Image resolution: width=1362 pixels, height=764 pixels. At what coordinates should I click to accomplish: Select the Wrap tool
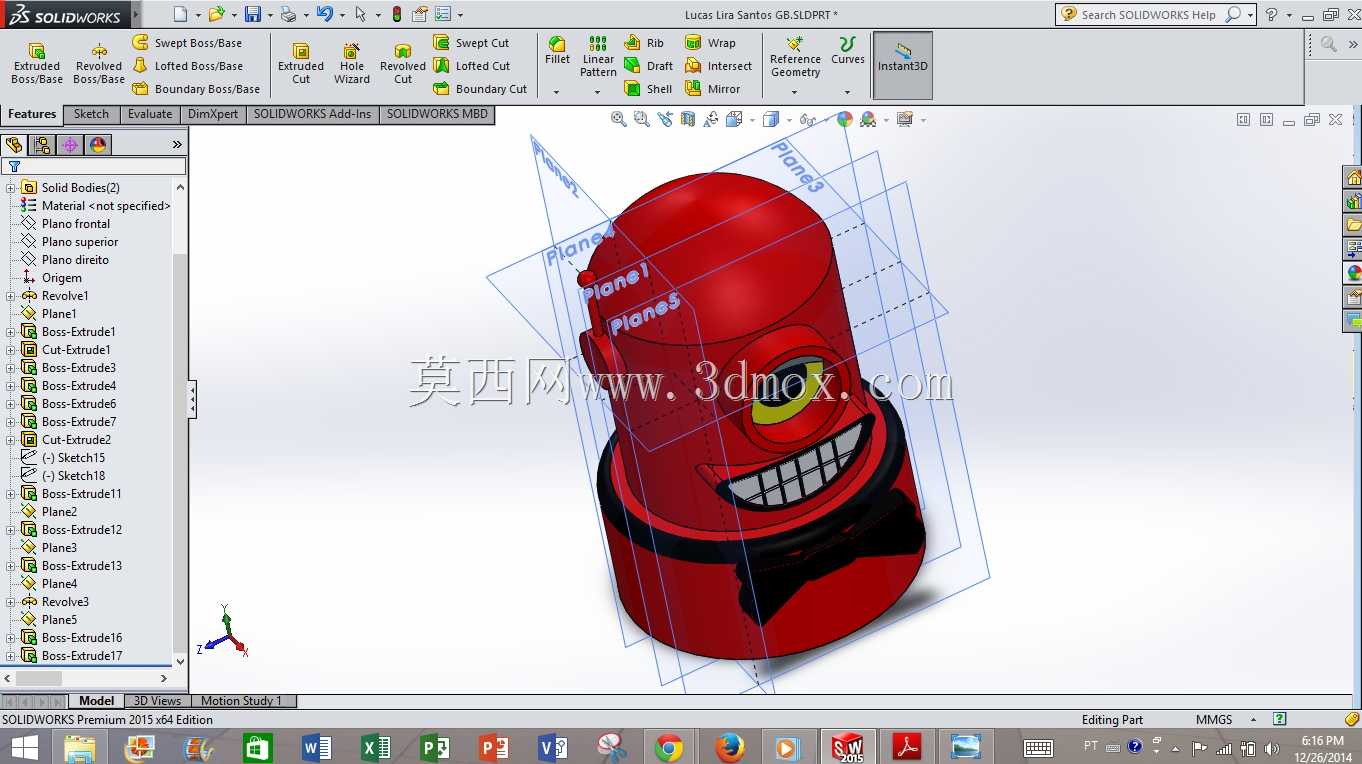click(x=710, y=43)
